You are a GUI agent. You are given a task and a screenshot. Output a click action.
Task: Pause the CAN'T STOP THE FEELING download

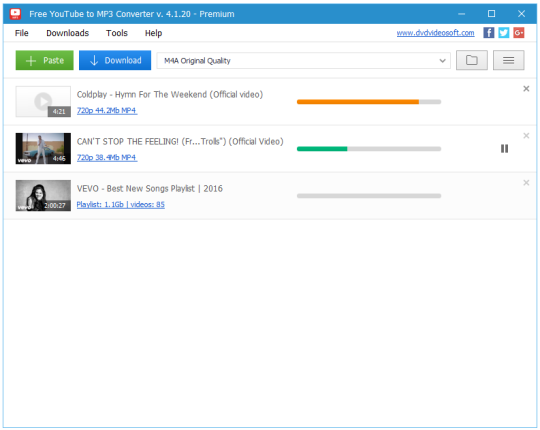[504, 148]
